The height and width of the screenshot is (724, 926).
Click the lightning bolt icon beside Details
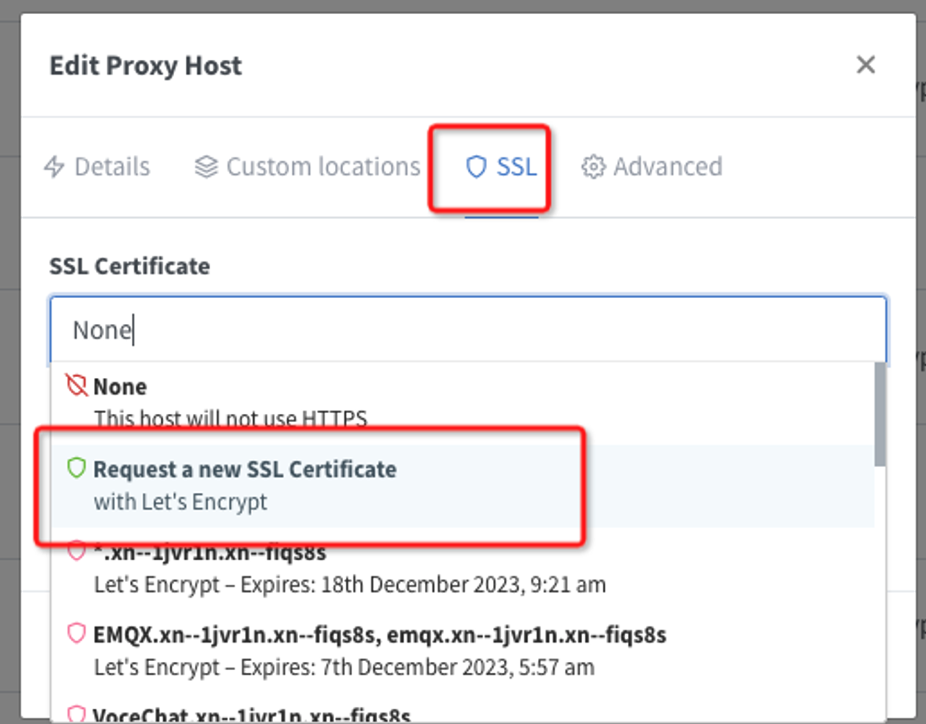54,167
